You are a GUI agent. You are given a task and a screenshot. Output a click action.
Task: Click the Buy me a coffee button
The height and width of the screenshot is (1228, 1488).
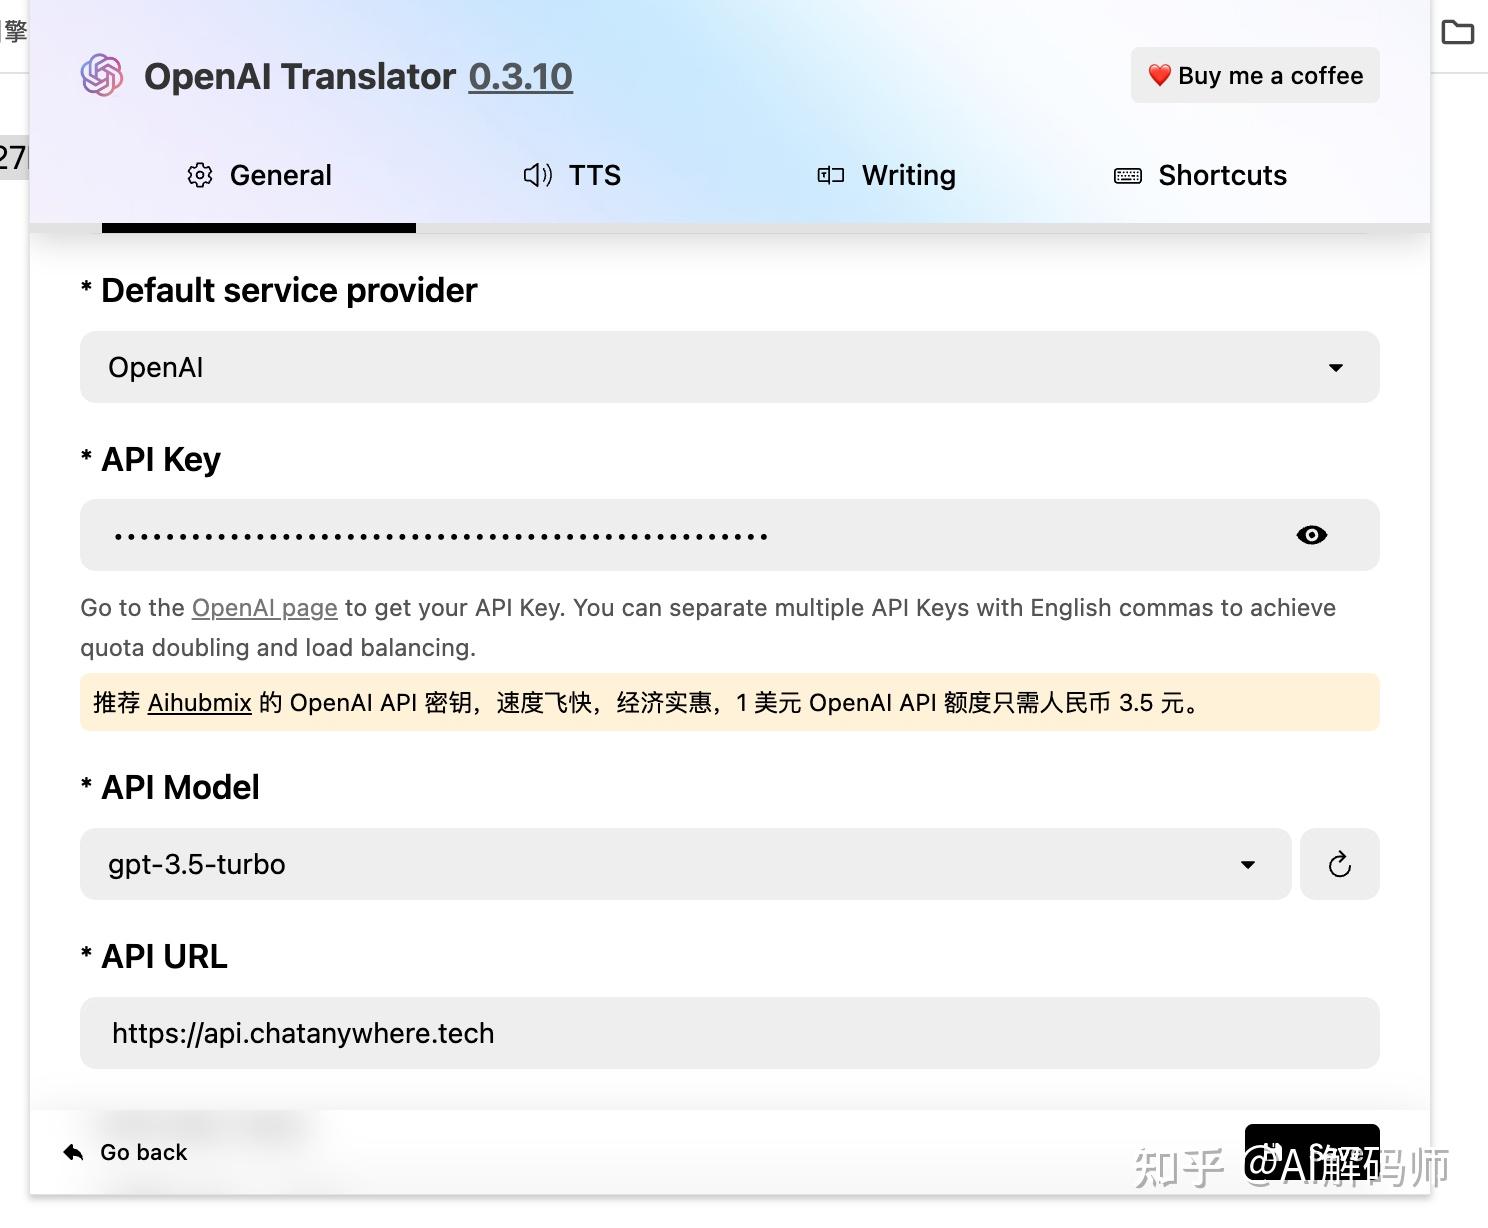click(x=1254, y=75)
